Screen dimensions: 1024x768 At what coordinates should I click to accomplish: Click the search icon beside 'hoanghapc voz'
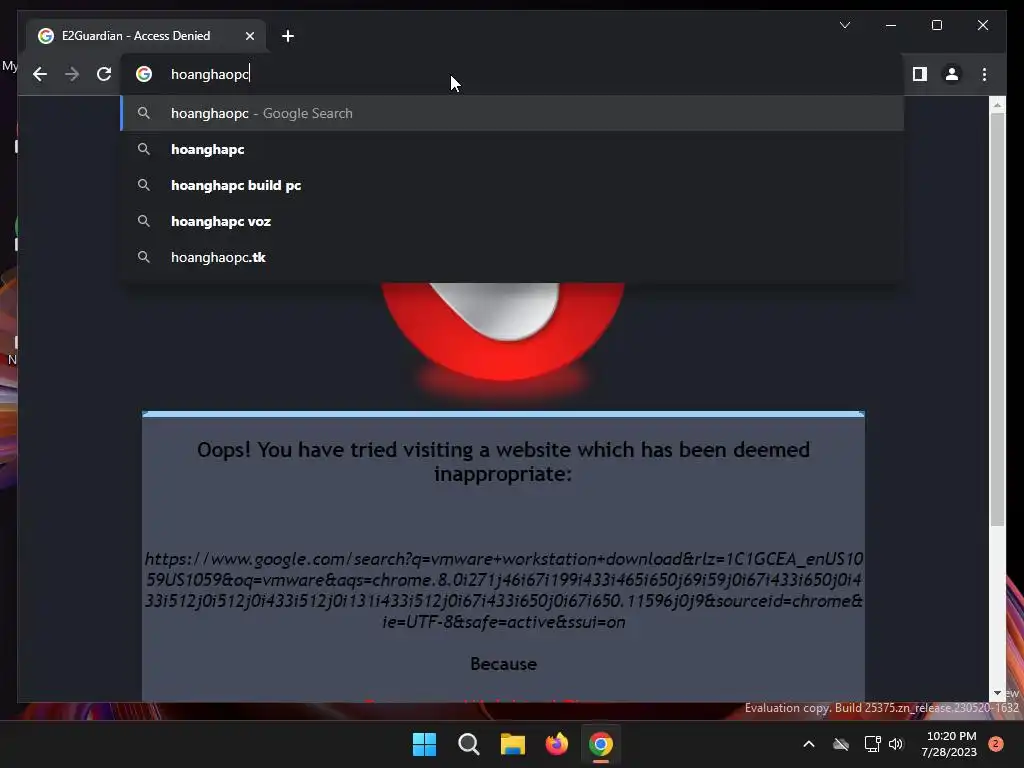[x=144, y=221]
